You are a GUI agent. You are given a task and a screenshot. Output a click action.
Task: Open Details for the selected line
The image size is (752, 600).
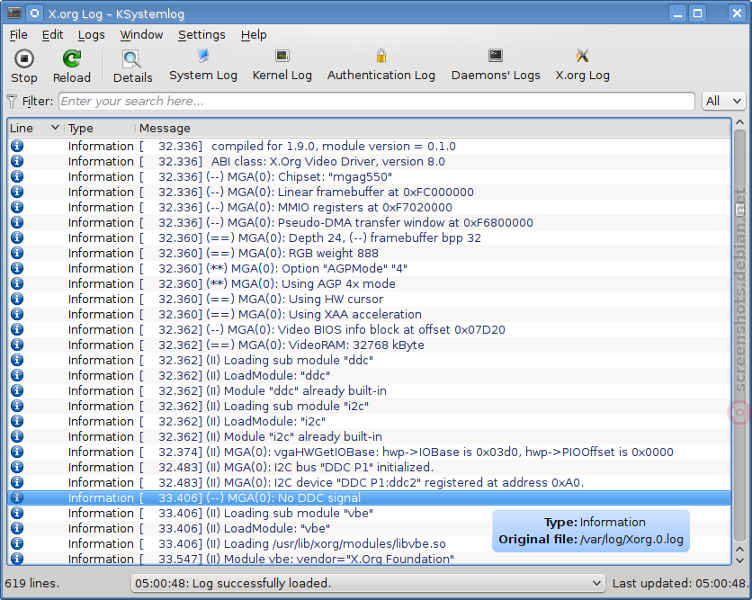132,66
